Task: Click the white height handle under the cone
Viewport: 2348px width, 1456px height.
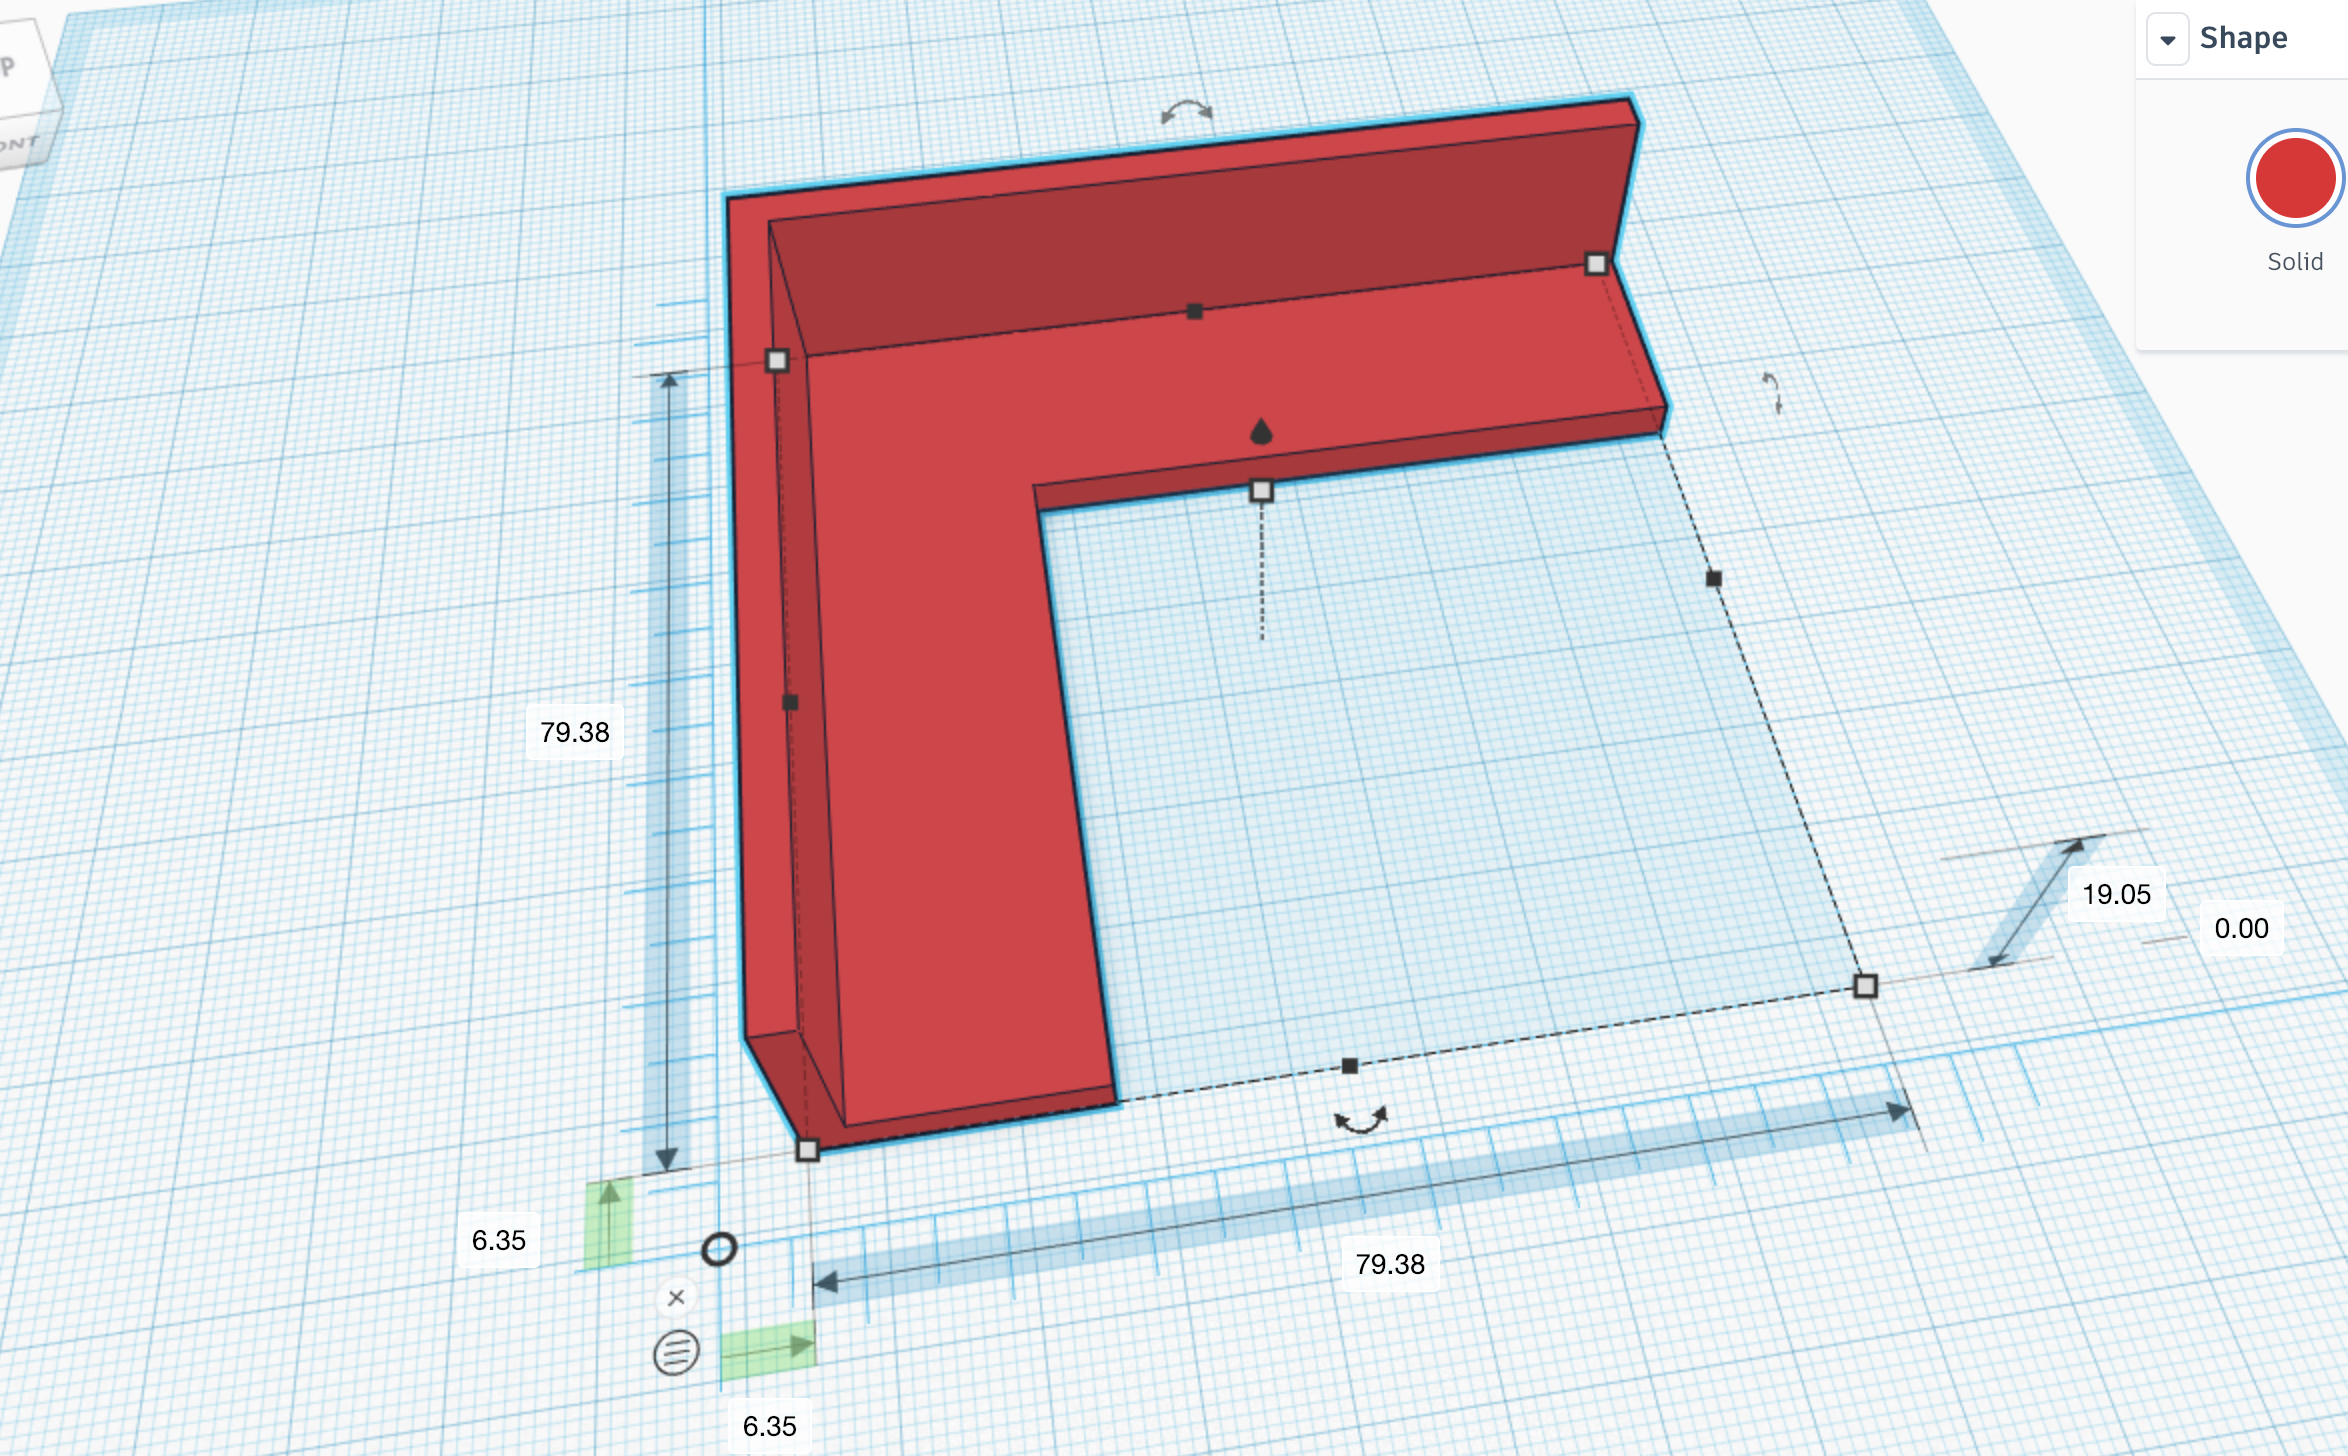Action: pyautogui.click(x=1261, y=491)
